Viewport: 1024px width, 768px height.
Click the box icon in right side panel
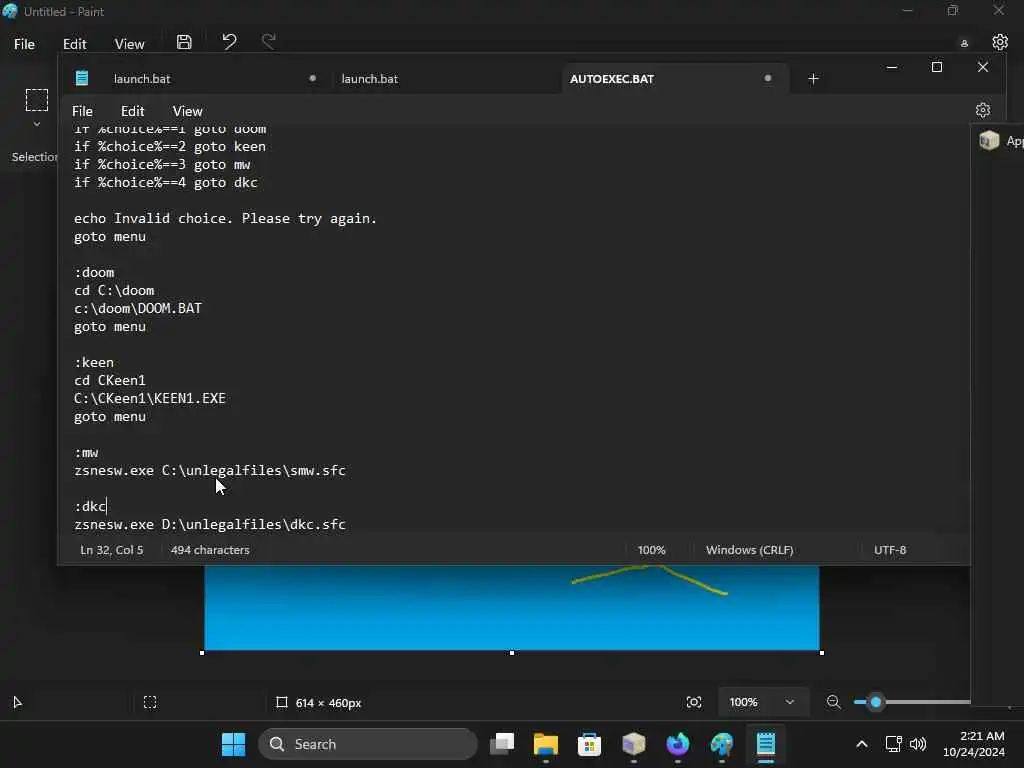tap(989, 140)
